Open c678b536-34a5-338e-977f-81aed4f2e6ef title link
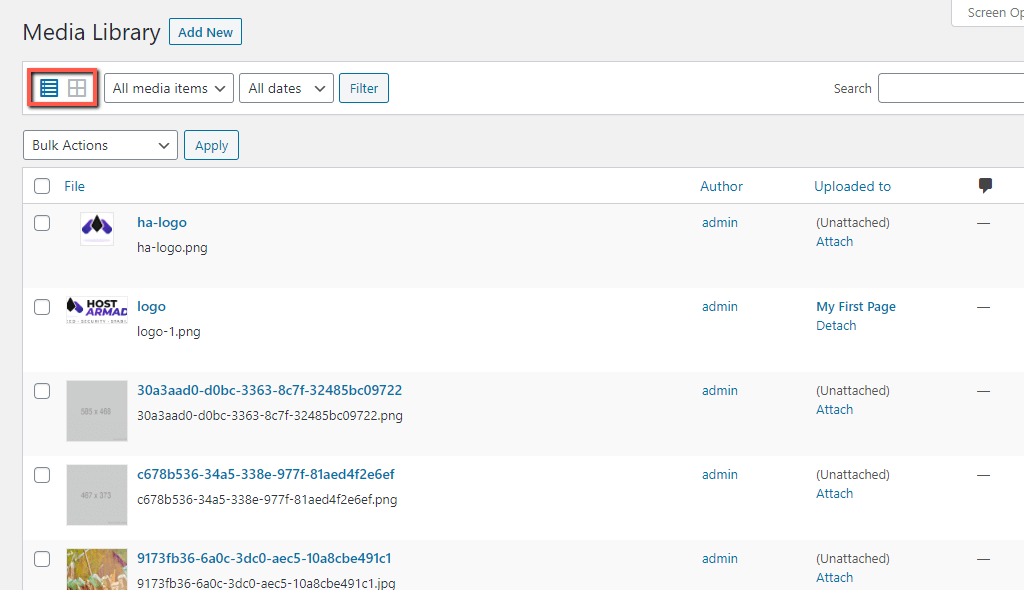This screenshot has width=1024, height=590. click(x=266, y=474)
